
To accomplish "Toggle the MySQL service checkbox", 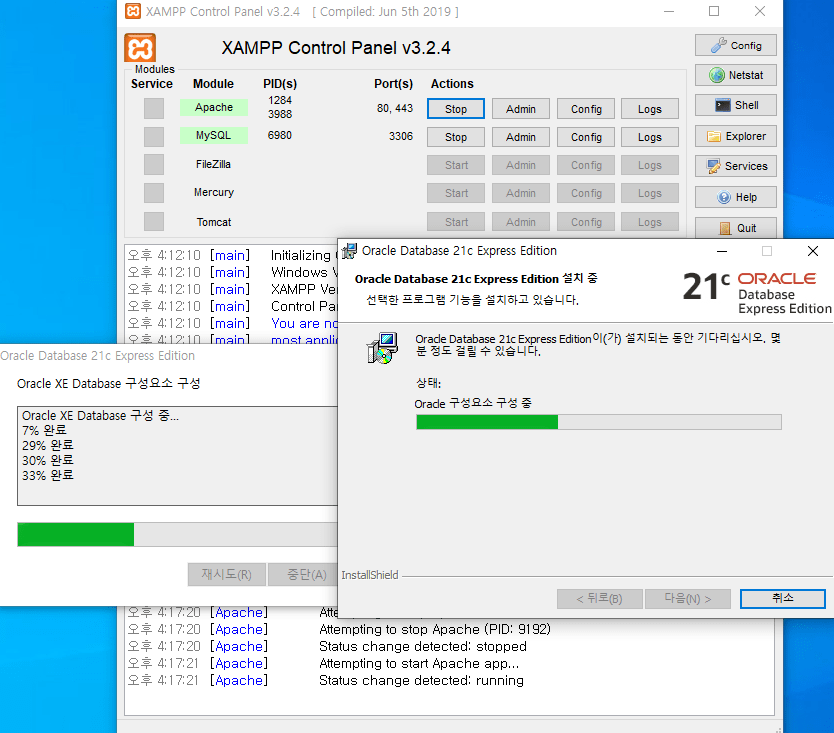I will [x=154, y=137].
